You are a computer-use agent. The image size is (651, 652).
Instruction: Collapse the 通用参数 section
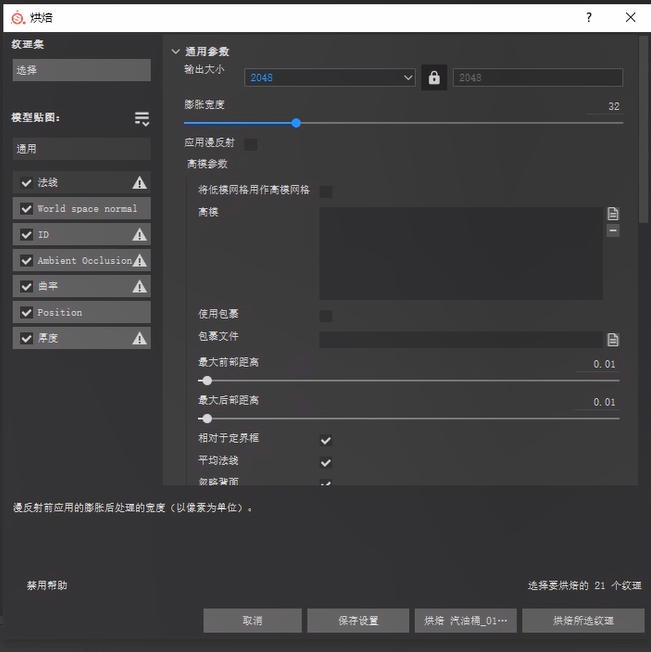click(x=176, y=51)
